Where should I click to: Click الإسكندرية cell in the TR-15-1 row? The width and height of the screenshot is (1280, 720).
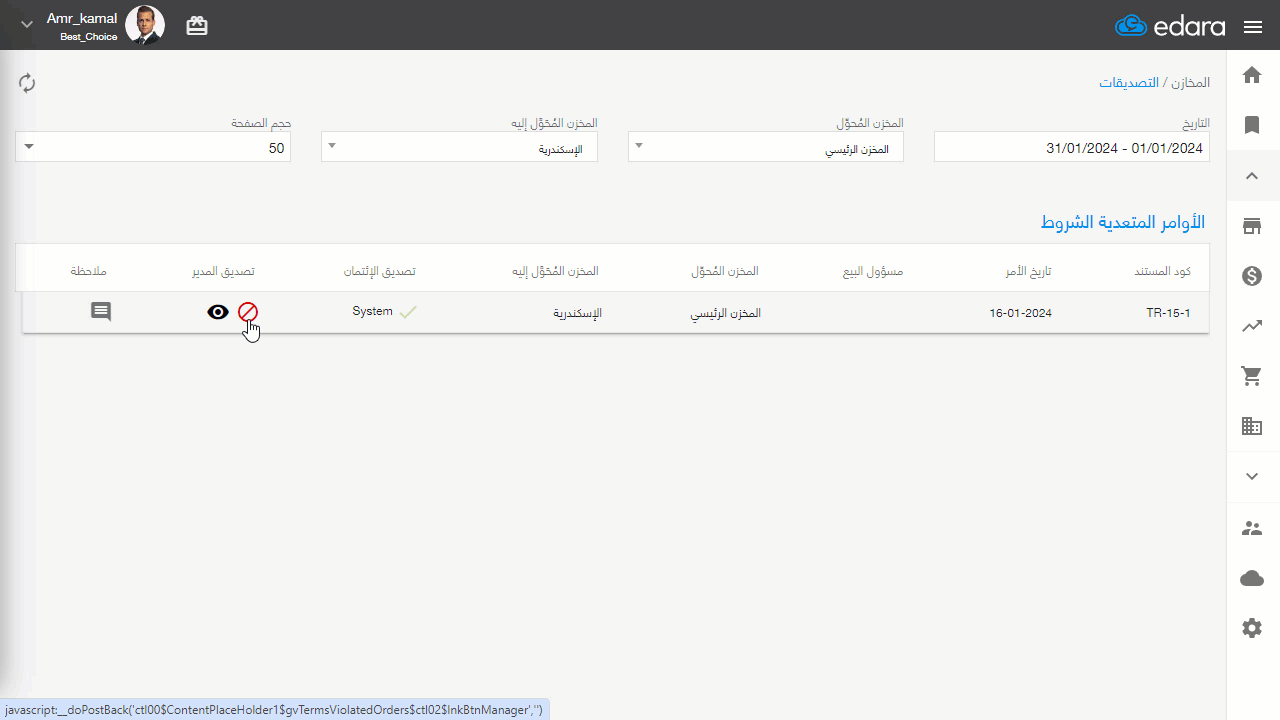(x=578, y=313)
